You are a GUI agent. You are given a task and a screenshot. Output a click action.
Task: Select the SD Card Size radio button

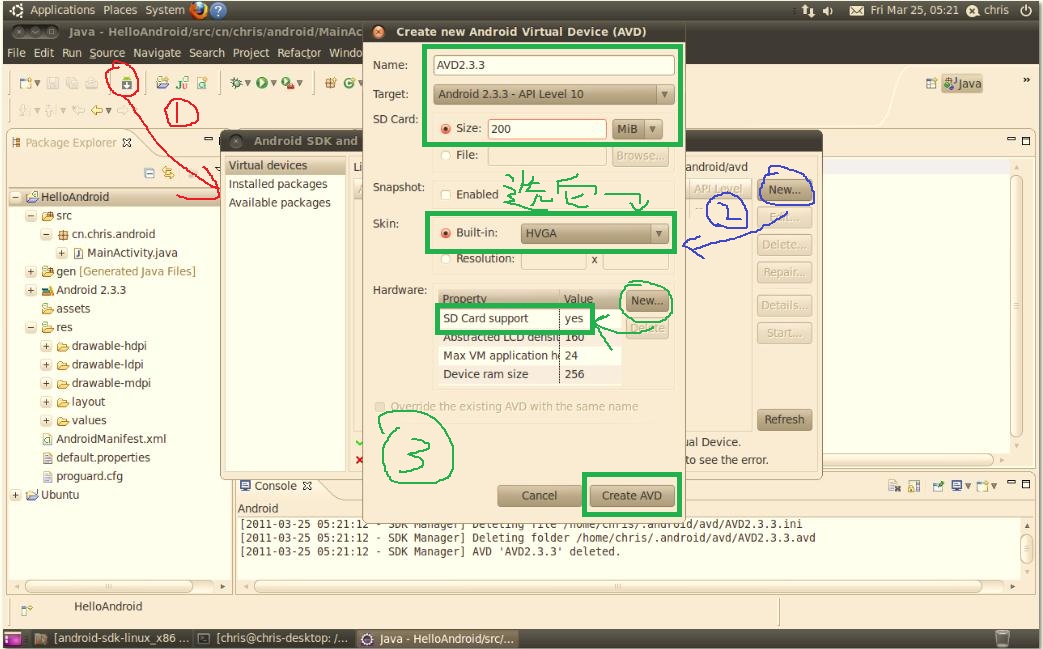point(446,129)
